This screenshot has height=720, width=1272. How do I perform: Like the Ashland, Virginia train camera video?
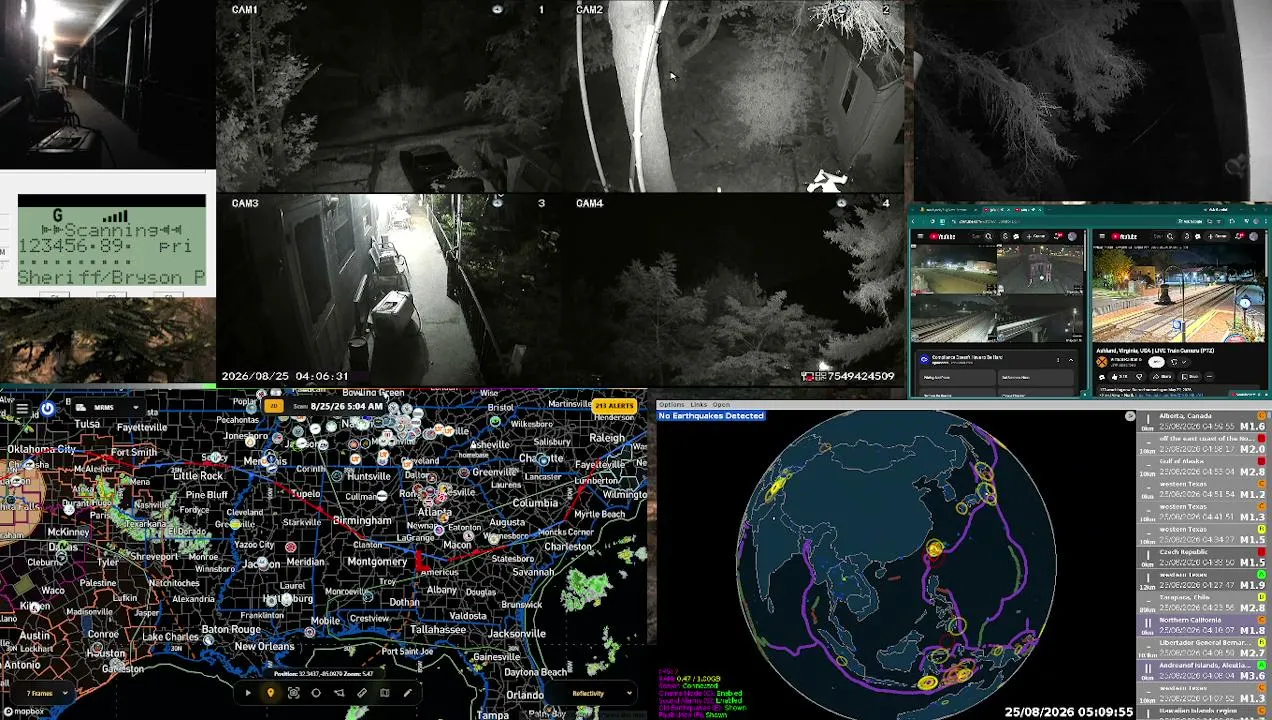coord(1119,377)
